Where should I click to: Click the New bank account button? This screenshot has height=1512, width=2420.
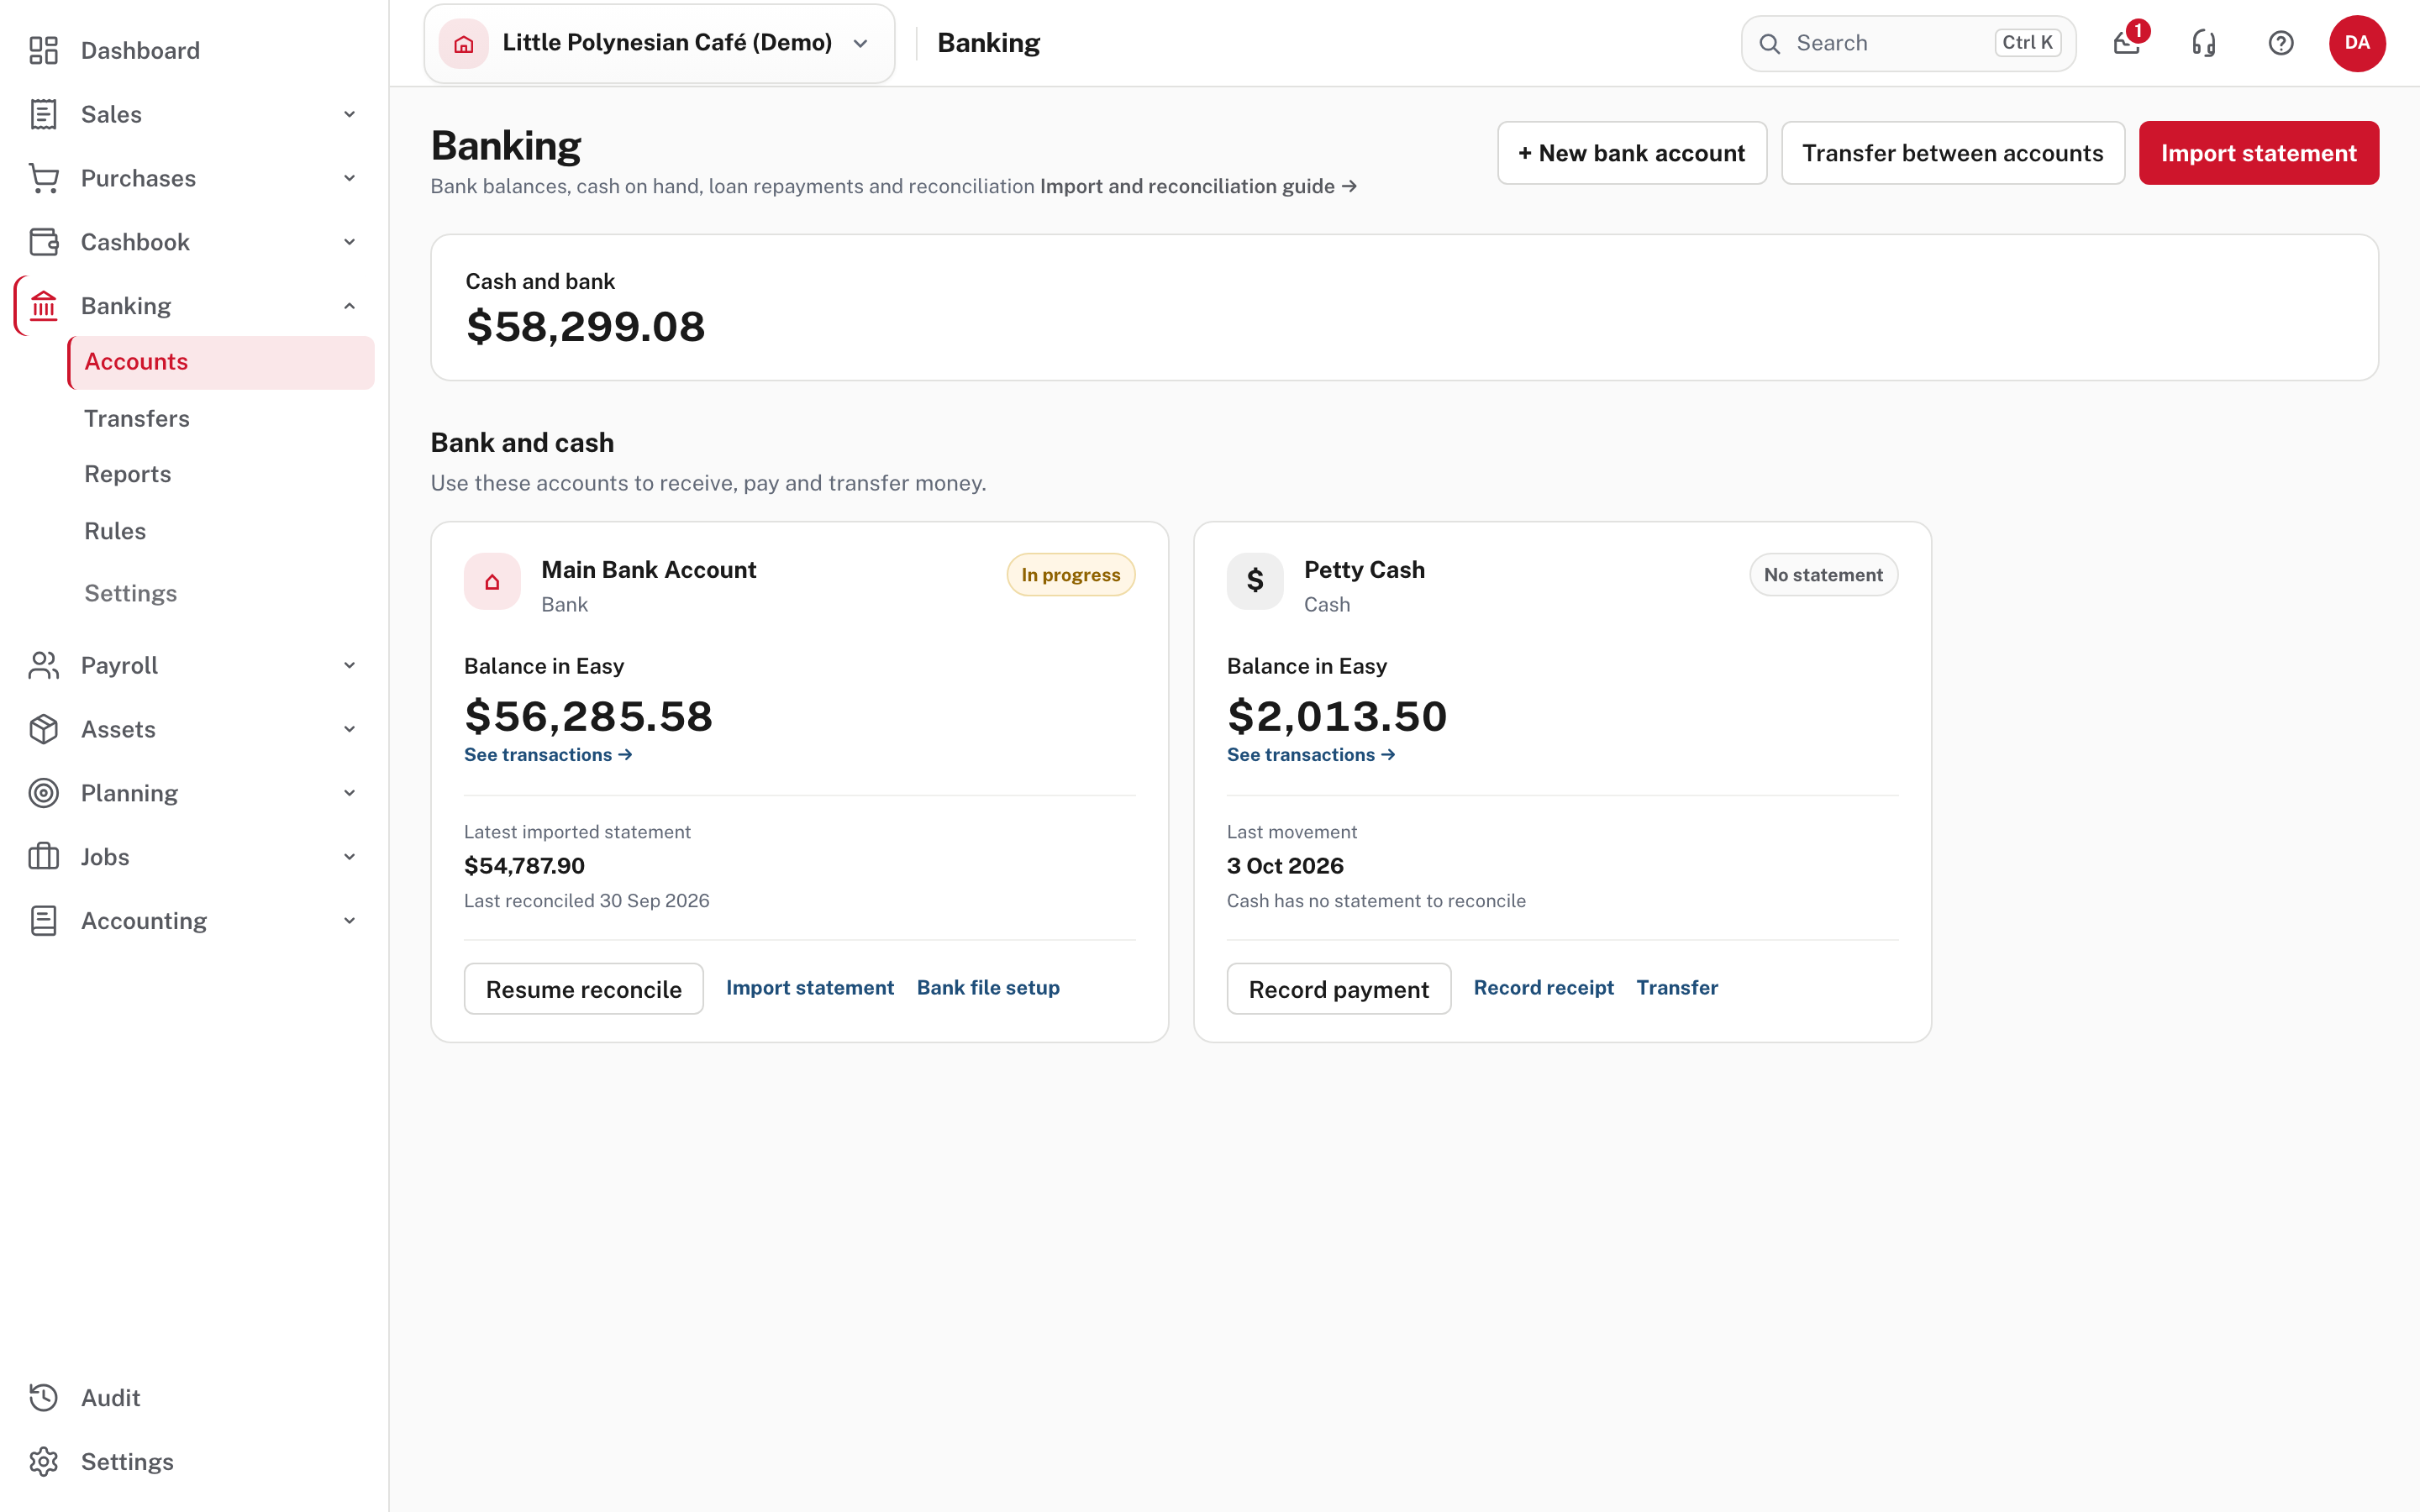(1631, 153)
